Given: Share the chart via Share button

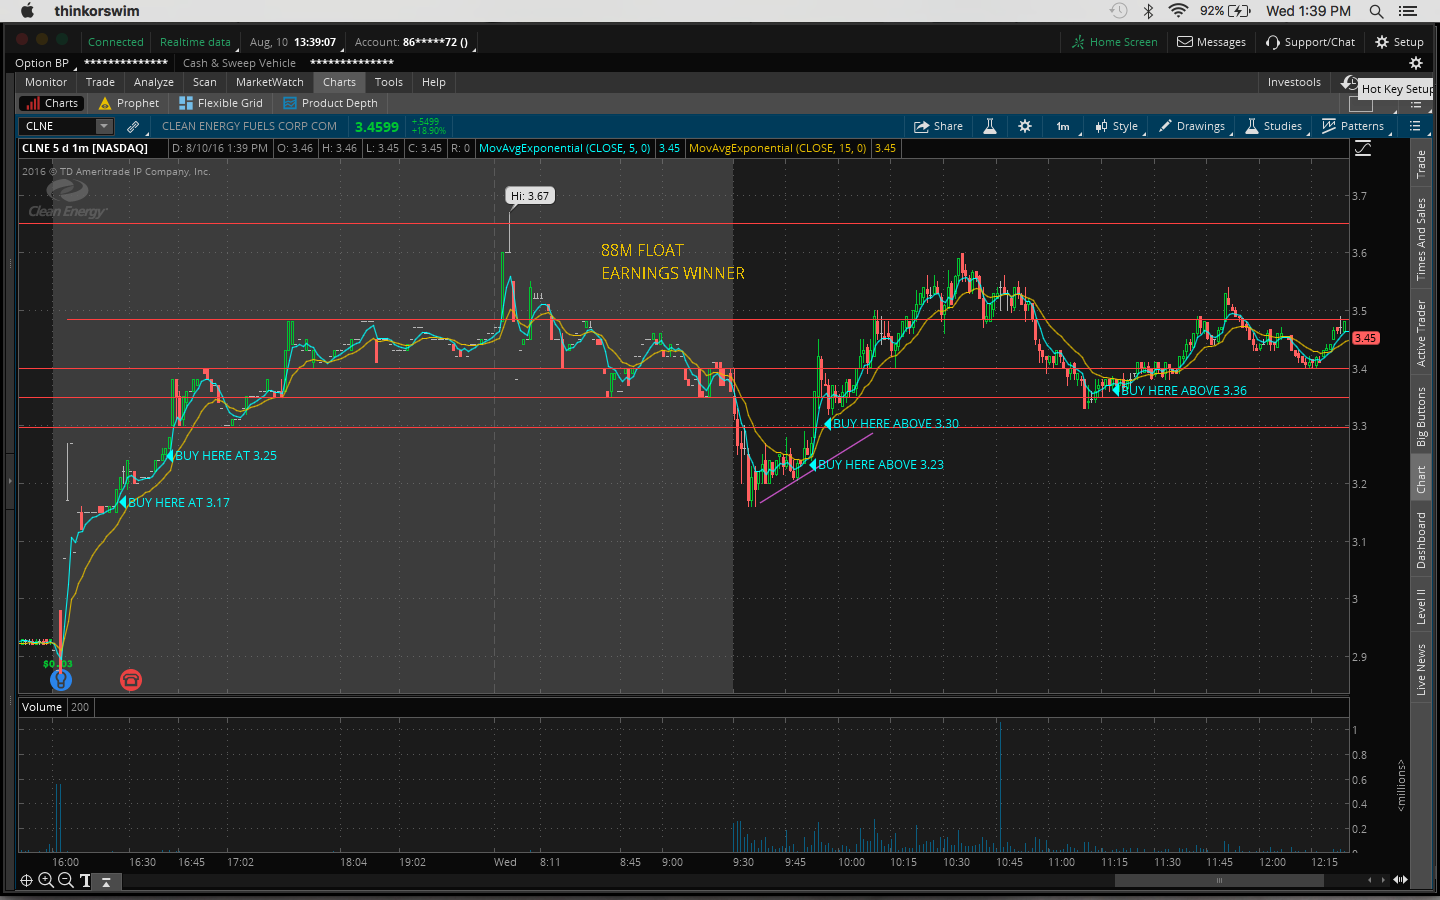Looking at the screenshot, I should coord(938,126).
